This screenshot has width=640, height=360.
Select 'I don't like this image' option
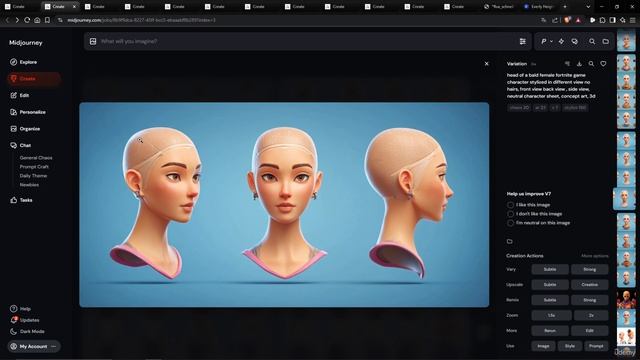[510, 214]
